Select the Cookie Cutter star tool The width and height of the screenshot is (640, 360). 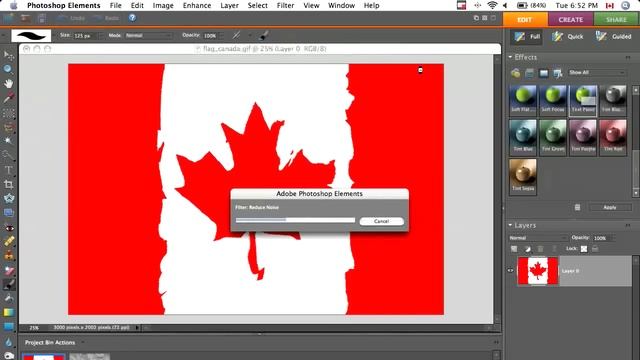pyautogui.click(x=8, y=198)
